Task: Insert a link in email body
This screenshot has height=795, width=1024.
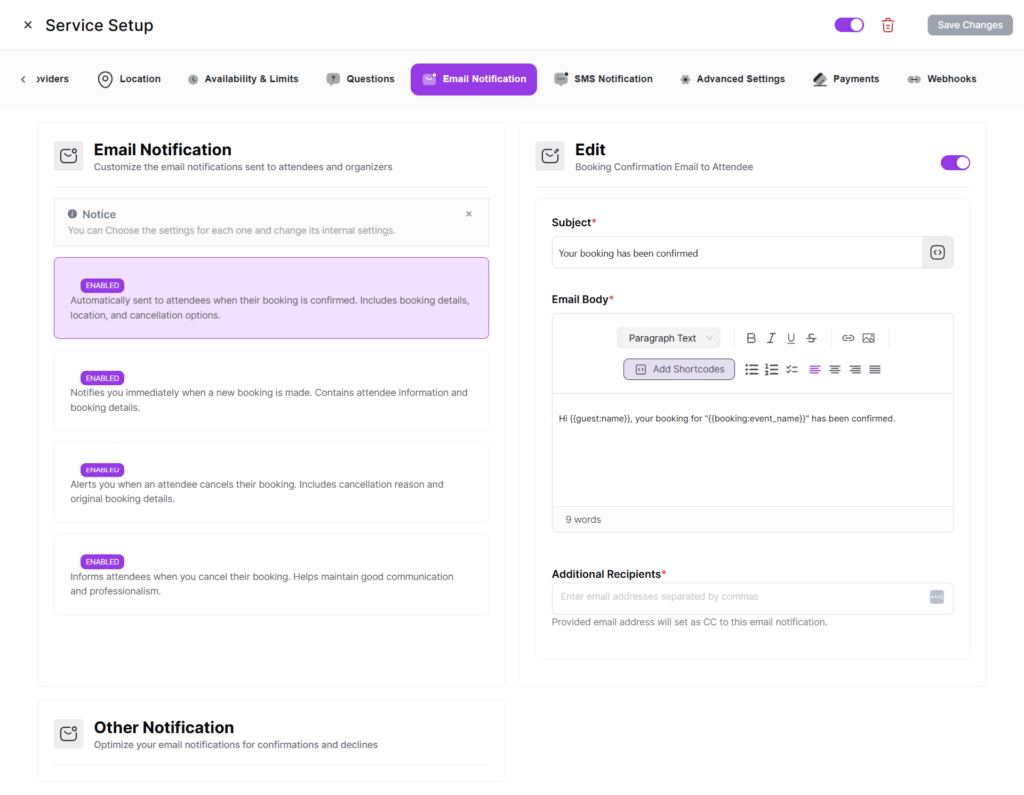Action: [848, 338]
